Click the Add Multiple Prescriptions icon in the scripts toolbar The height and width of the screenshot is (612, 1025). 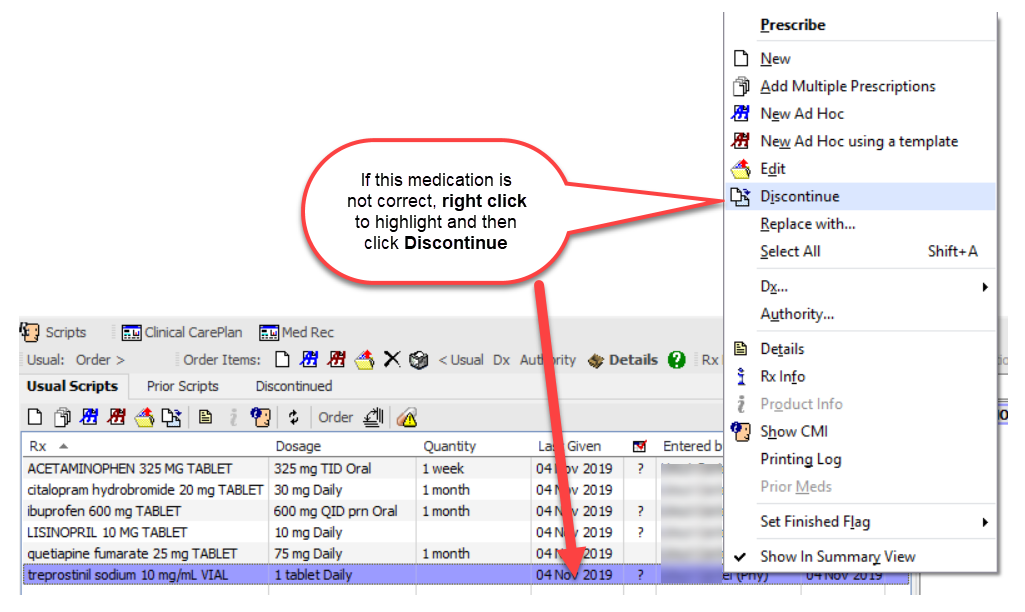pos(62,418)
